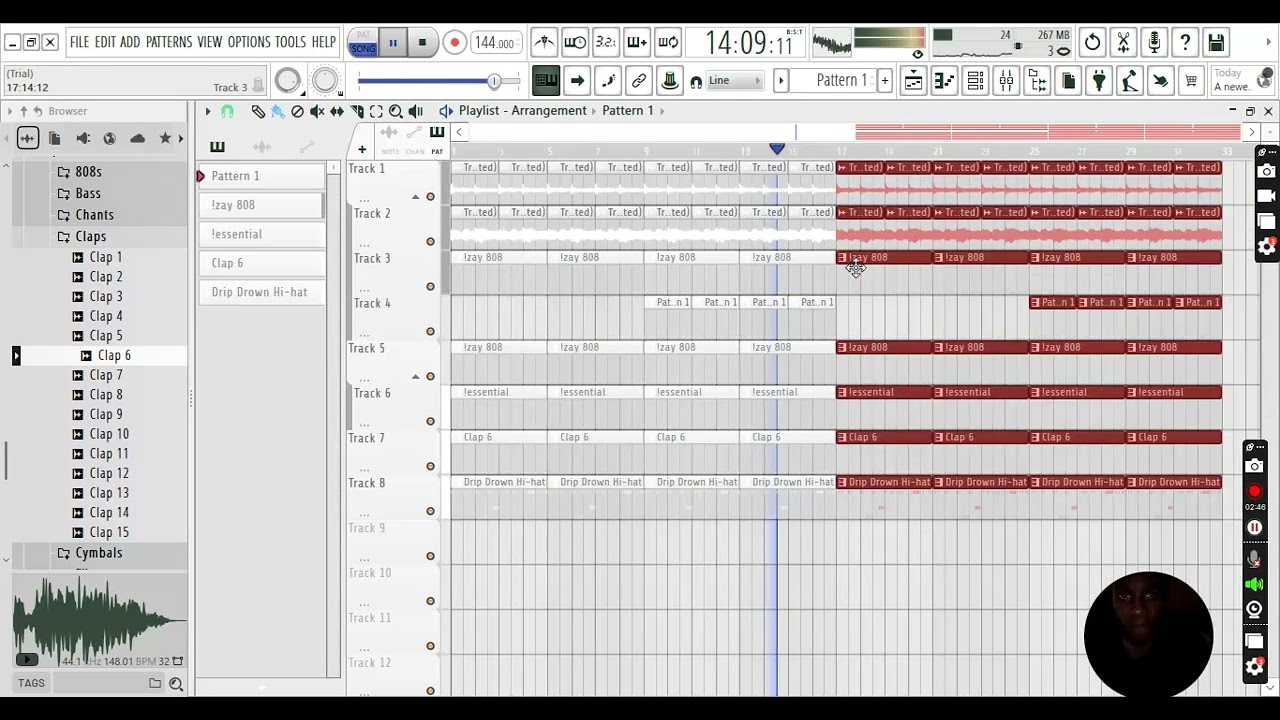Select the playlist pencil draw tool
Viewport: 1280px width, 720px height.
pyautogui.click(x=258, y=111)
